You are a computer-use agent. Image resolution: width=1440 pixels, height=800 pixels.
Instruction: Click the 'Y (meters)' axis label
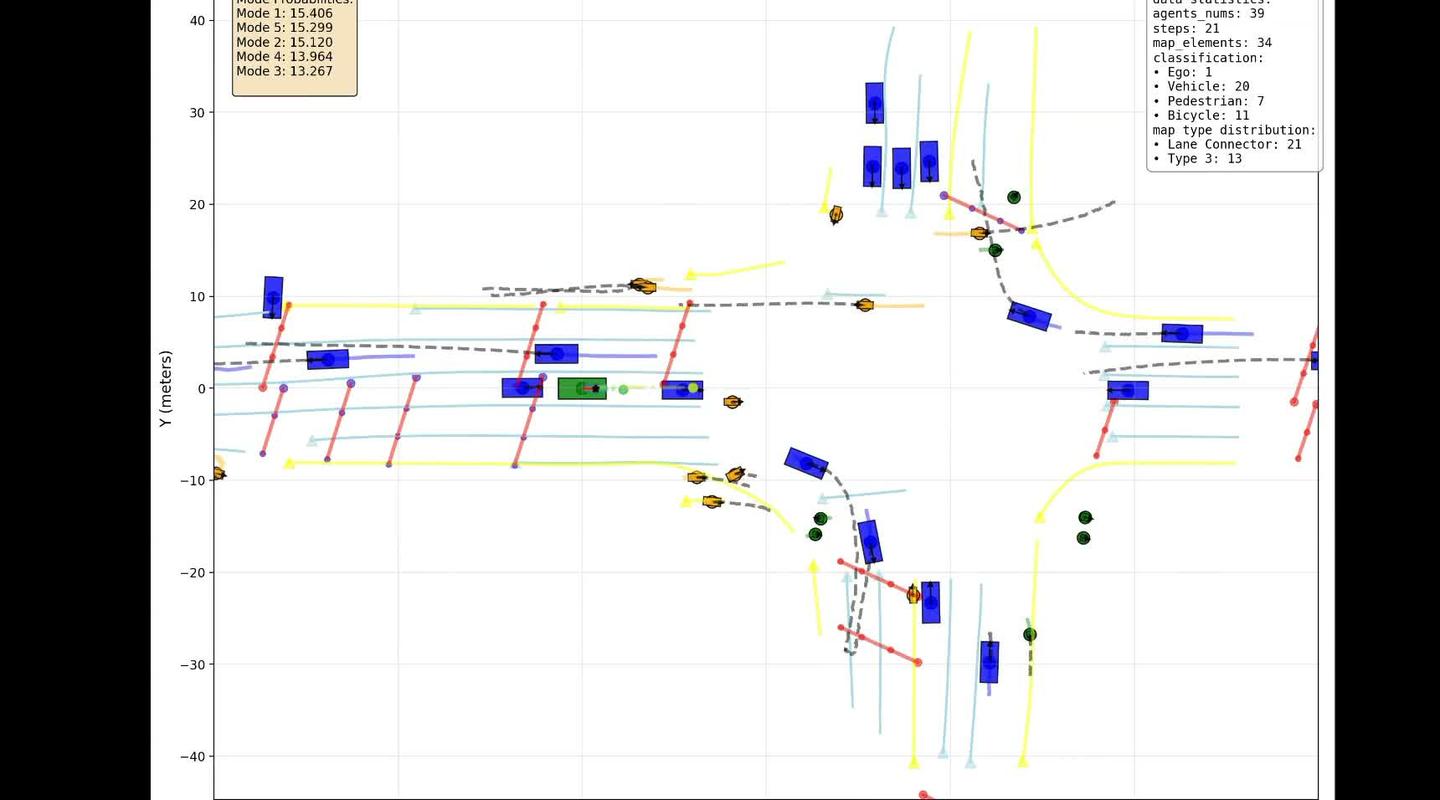166,390
